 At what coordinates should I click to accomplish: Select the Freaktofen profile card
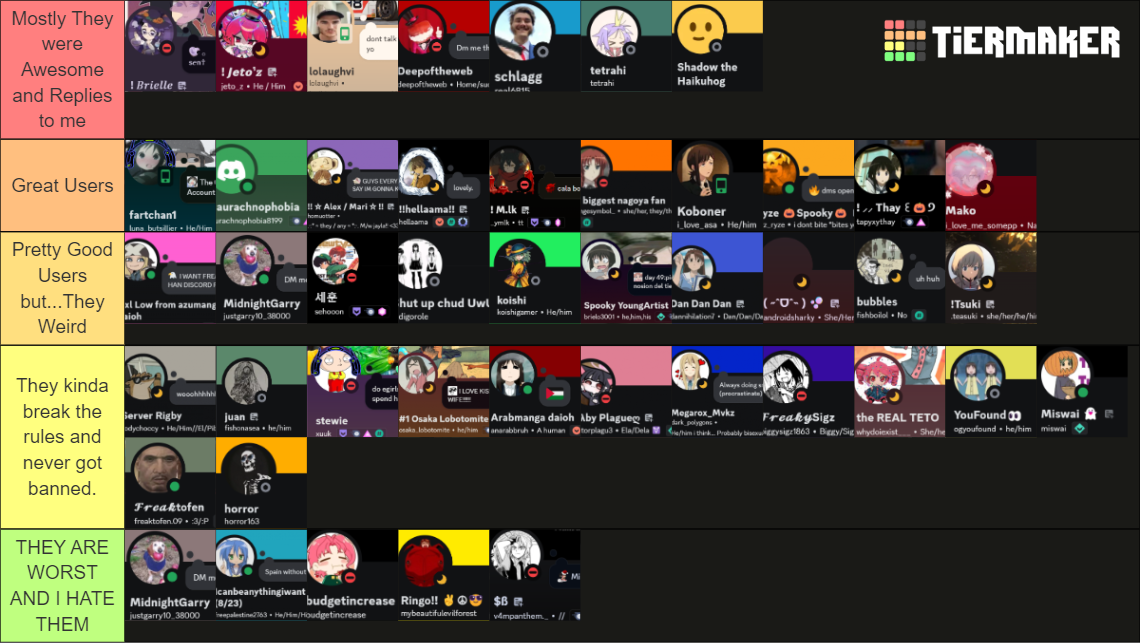pyautogui.click(x=170, y=483)
